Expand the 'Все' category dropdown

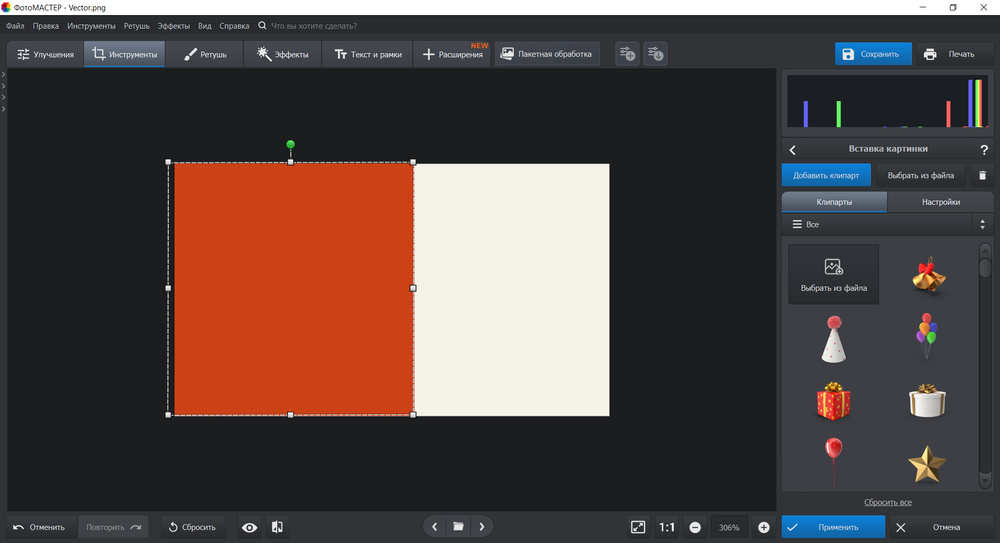(886, 225)
